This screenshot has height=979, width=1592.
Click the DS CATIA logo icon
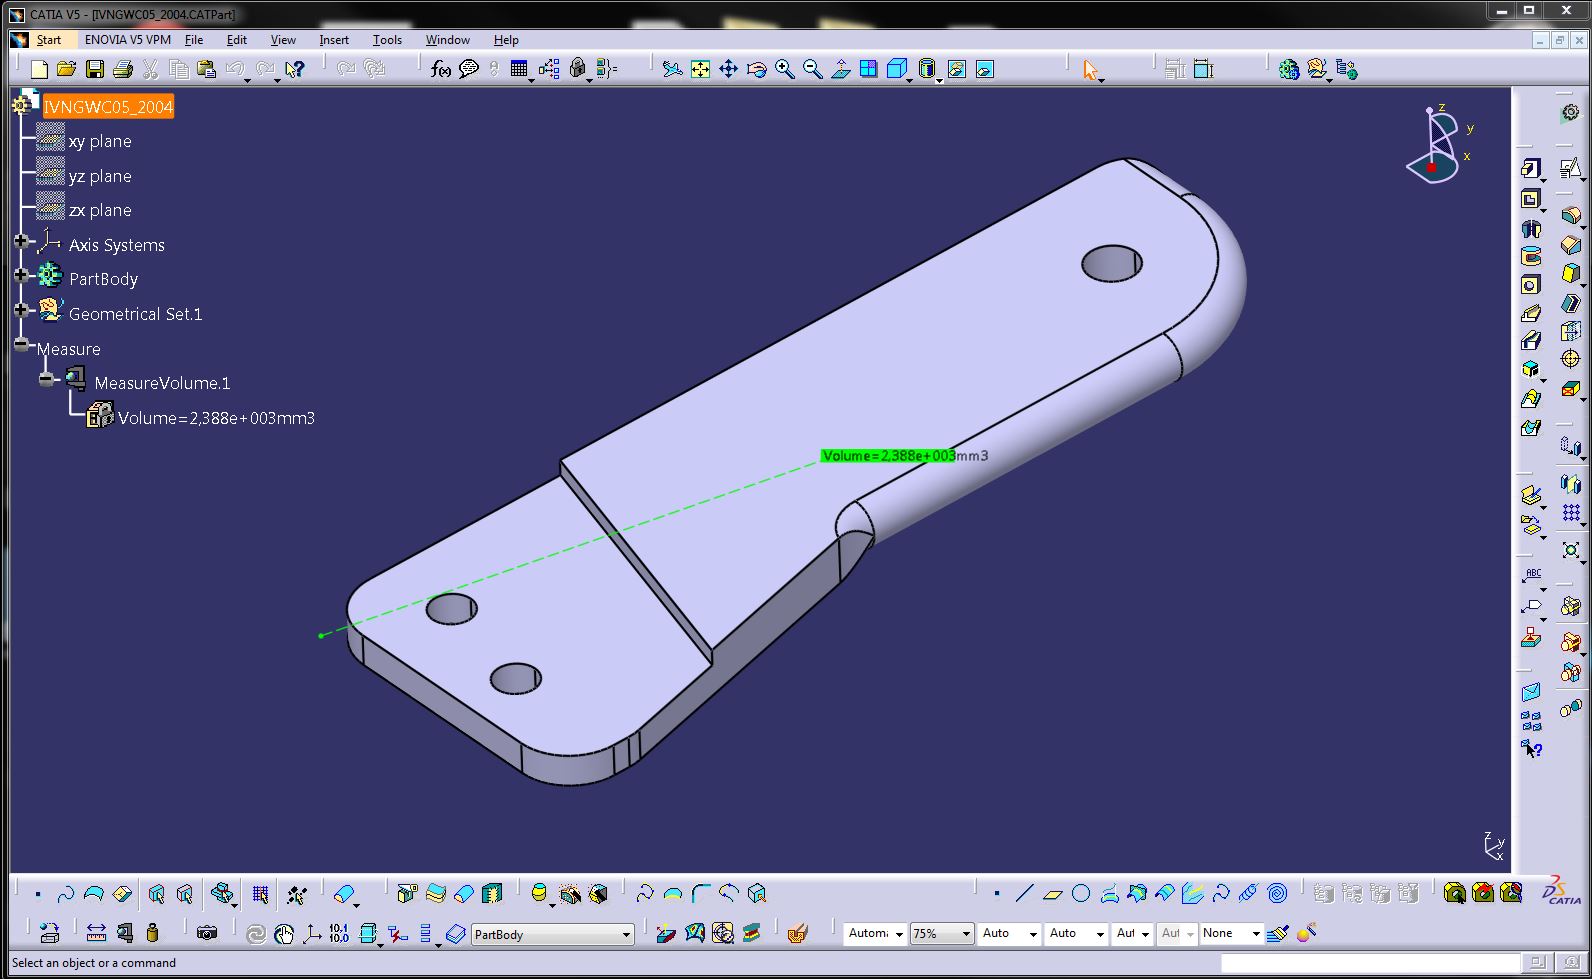click(1562, 891)
